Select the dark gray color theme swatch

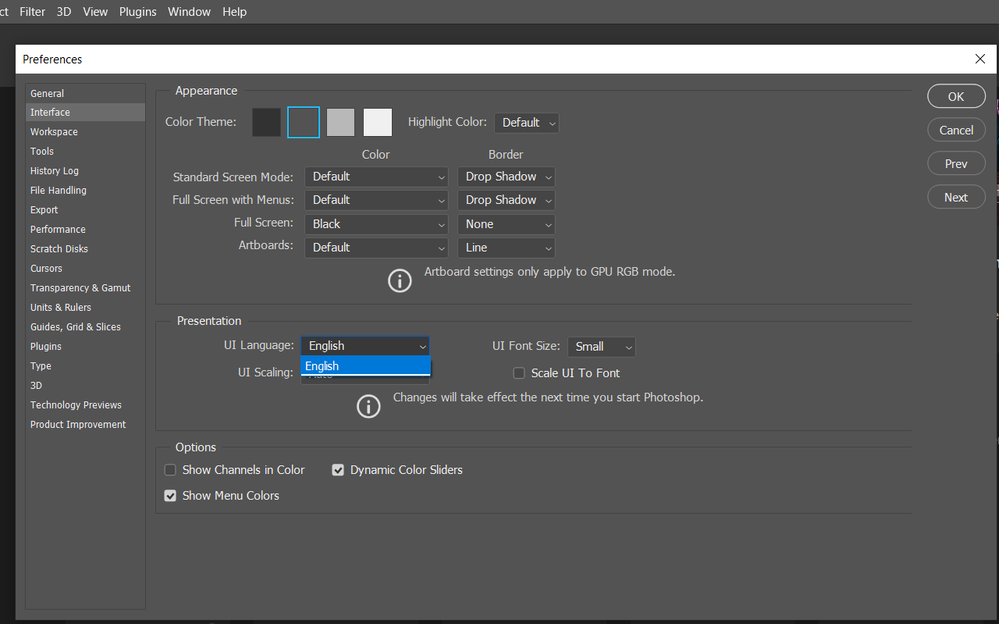click(303, 122)
